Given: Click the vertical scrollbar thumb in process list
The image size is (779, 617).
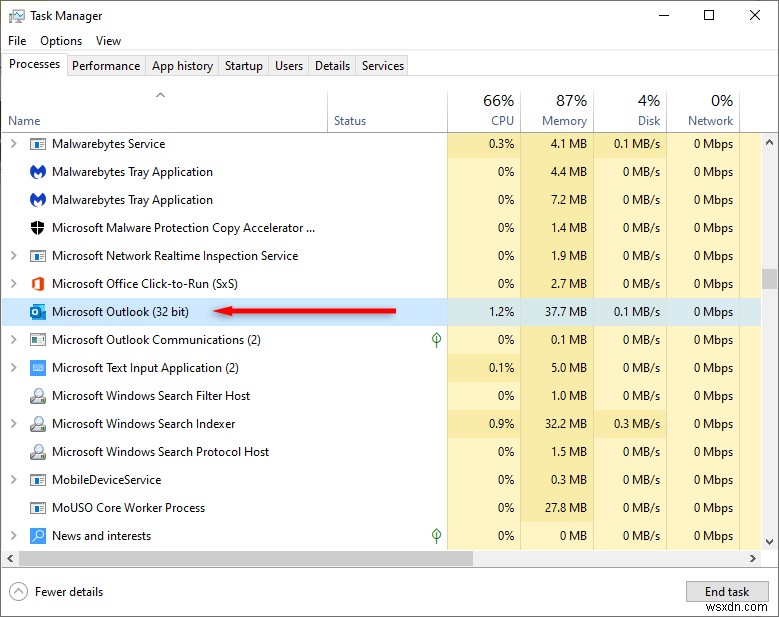Looking at the screenshot, I should [769, 279].
